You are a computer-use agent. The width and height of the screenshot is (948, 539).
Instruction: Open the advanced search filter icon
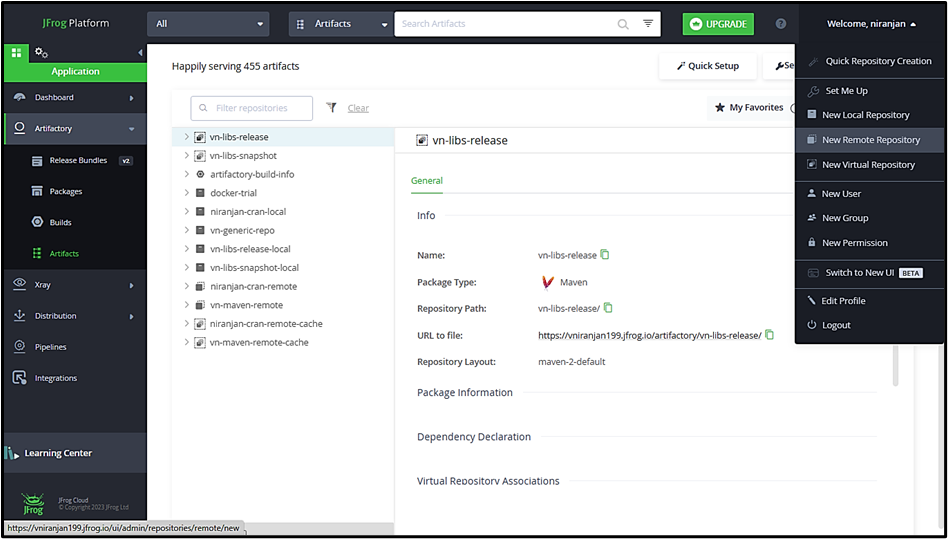coord(648,24)
